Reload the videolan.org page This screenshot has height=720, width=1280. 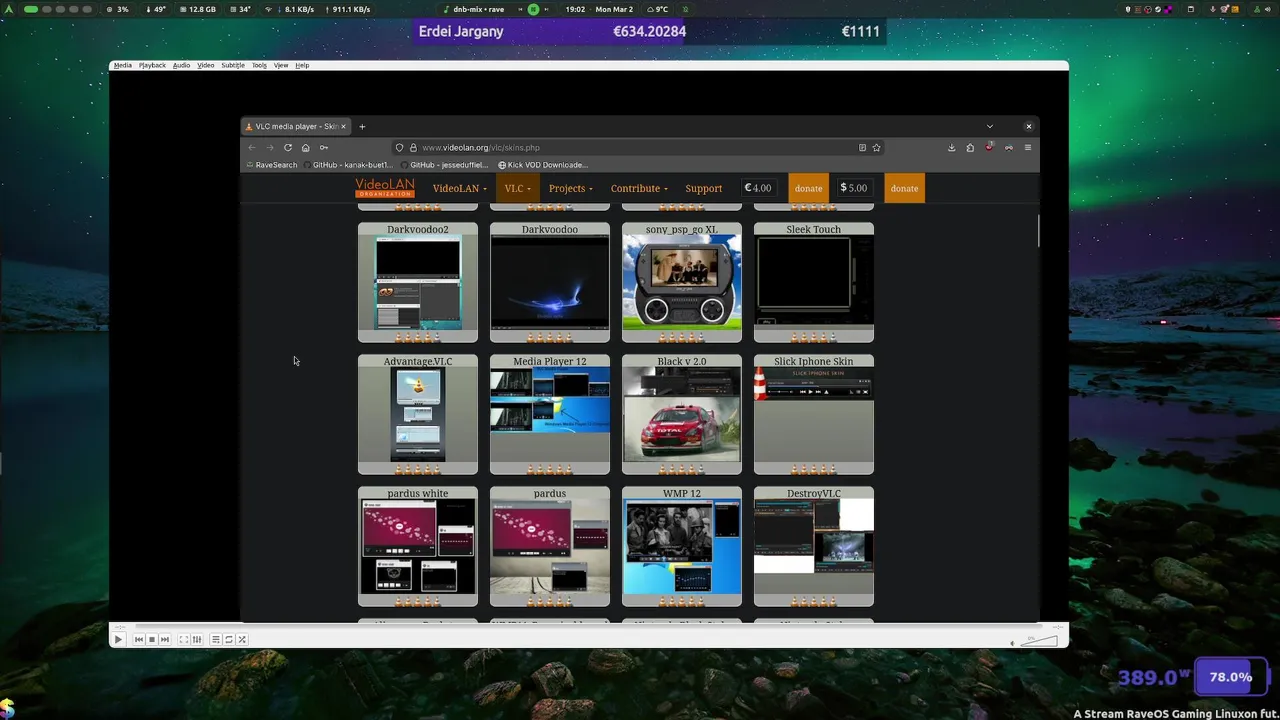point(288,147)
